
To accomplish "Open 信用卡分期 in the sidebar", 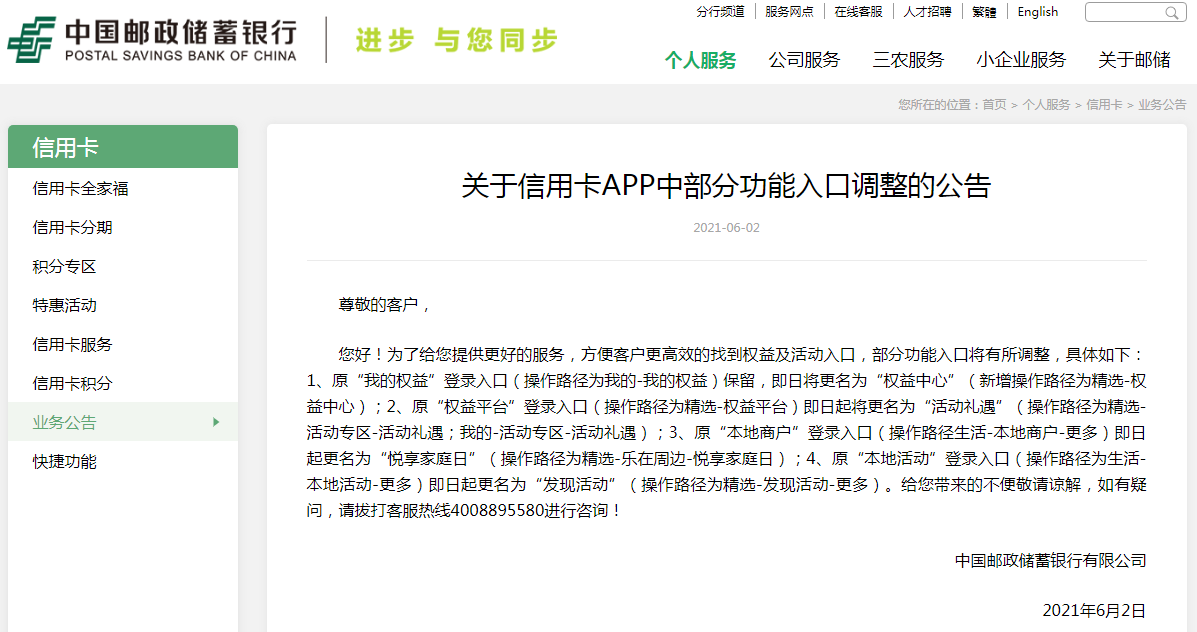I will 73,227.
